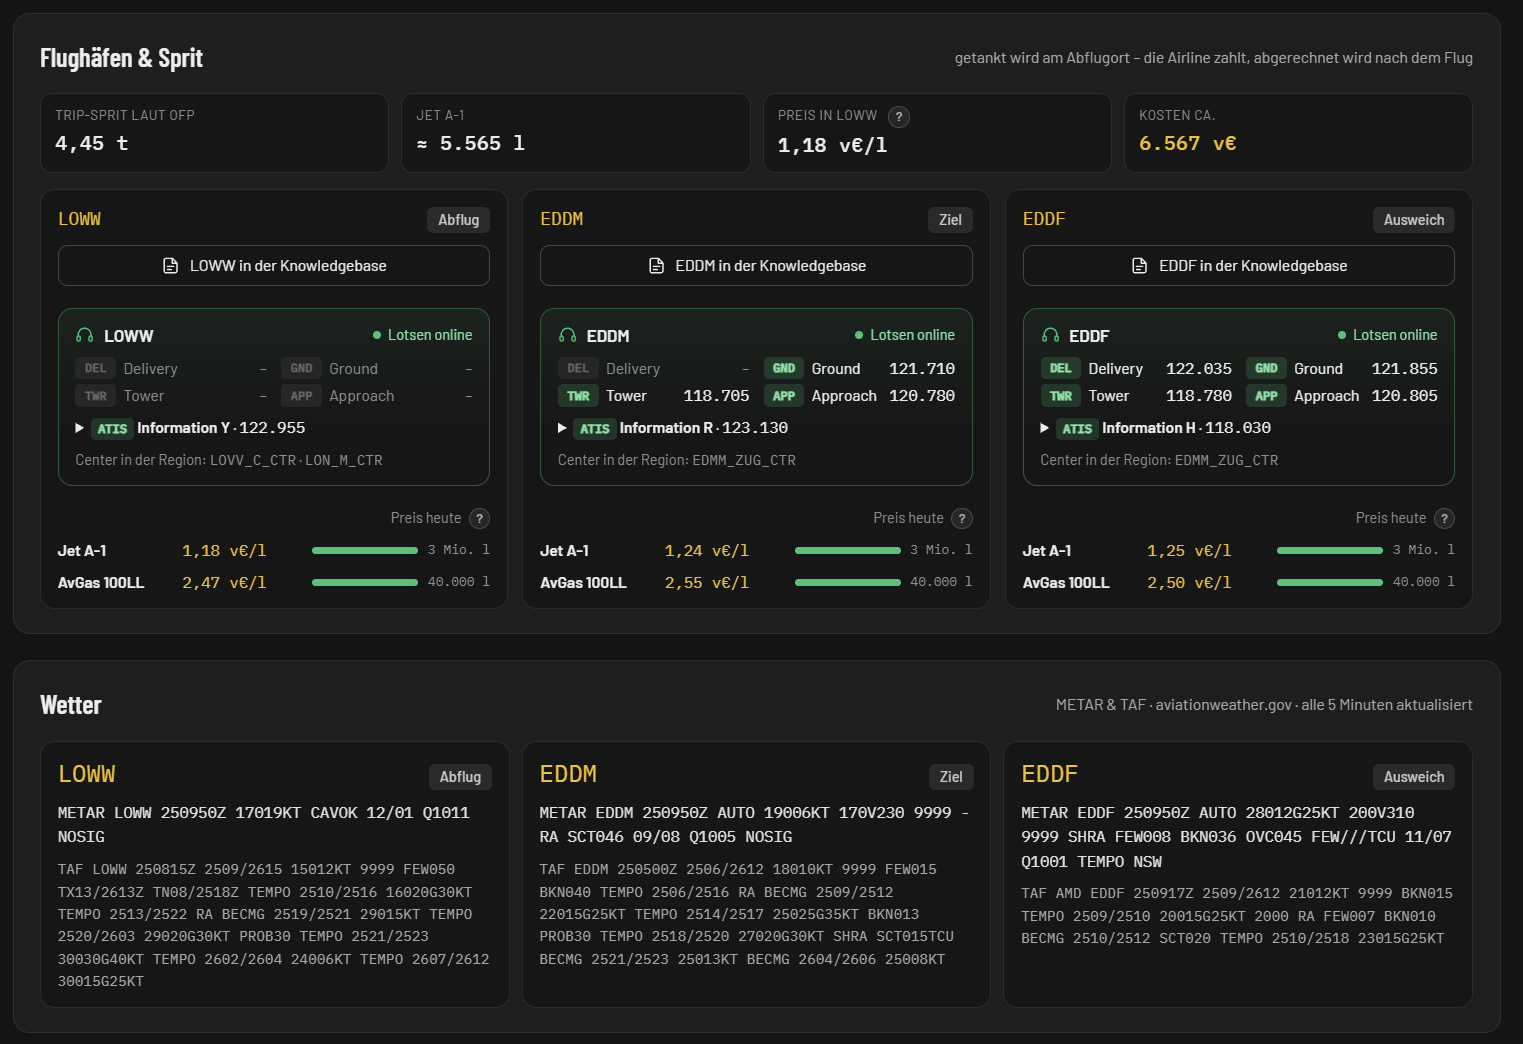Click the EDDF AvGas 100LL stock bar
The height and width of the screenshot is (1044, 1523).
click(x=1330, y=582)
